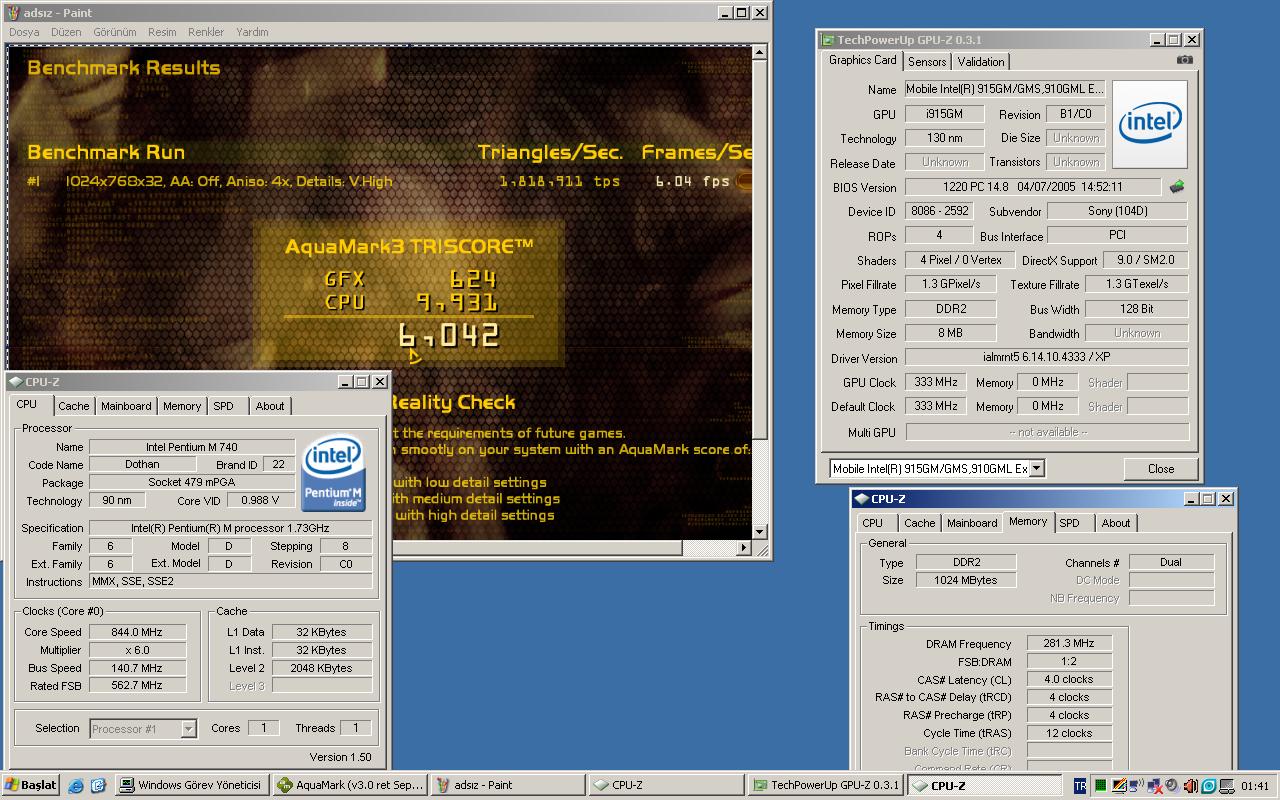Open the SPD tab in the Memory window

(1069, 523)
